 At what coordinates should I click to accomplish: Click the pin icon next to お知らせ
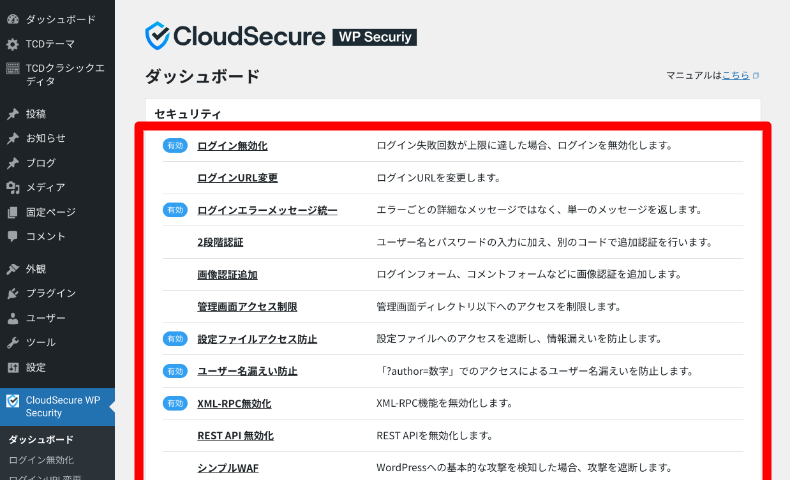pos(13,138)
